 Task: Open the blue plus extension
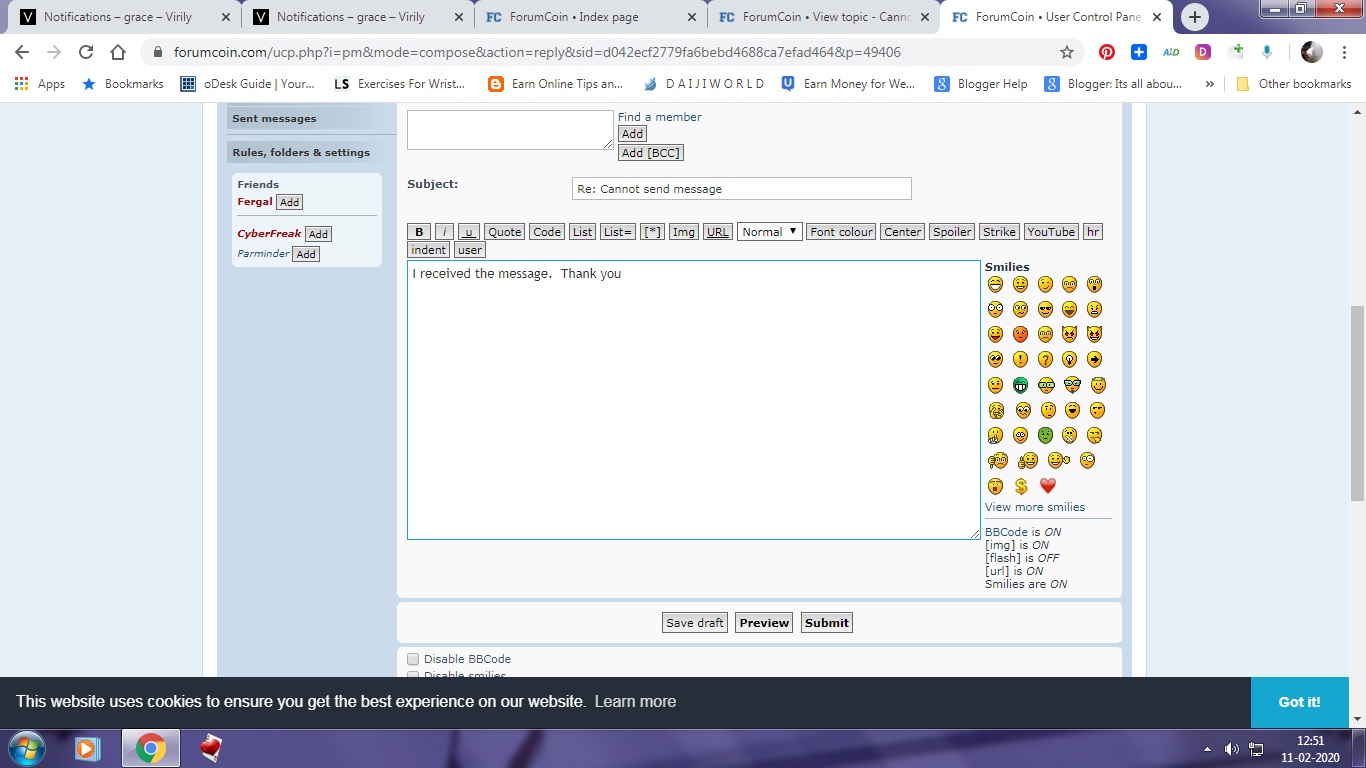tap(1138, 53)
